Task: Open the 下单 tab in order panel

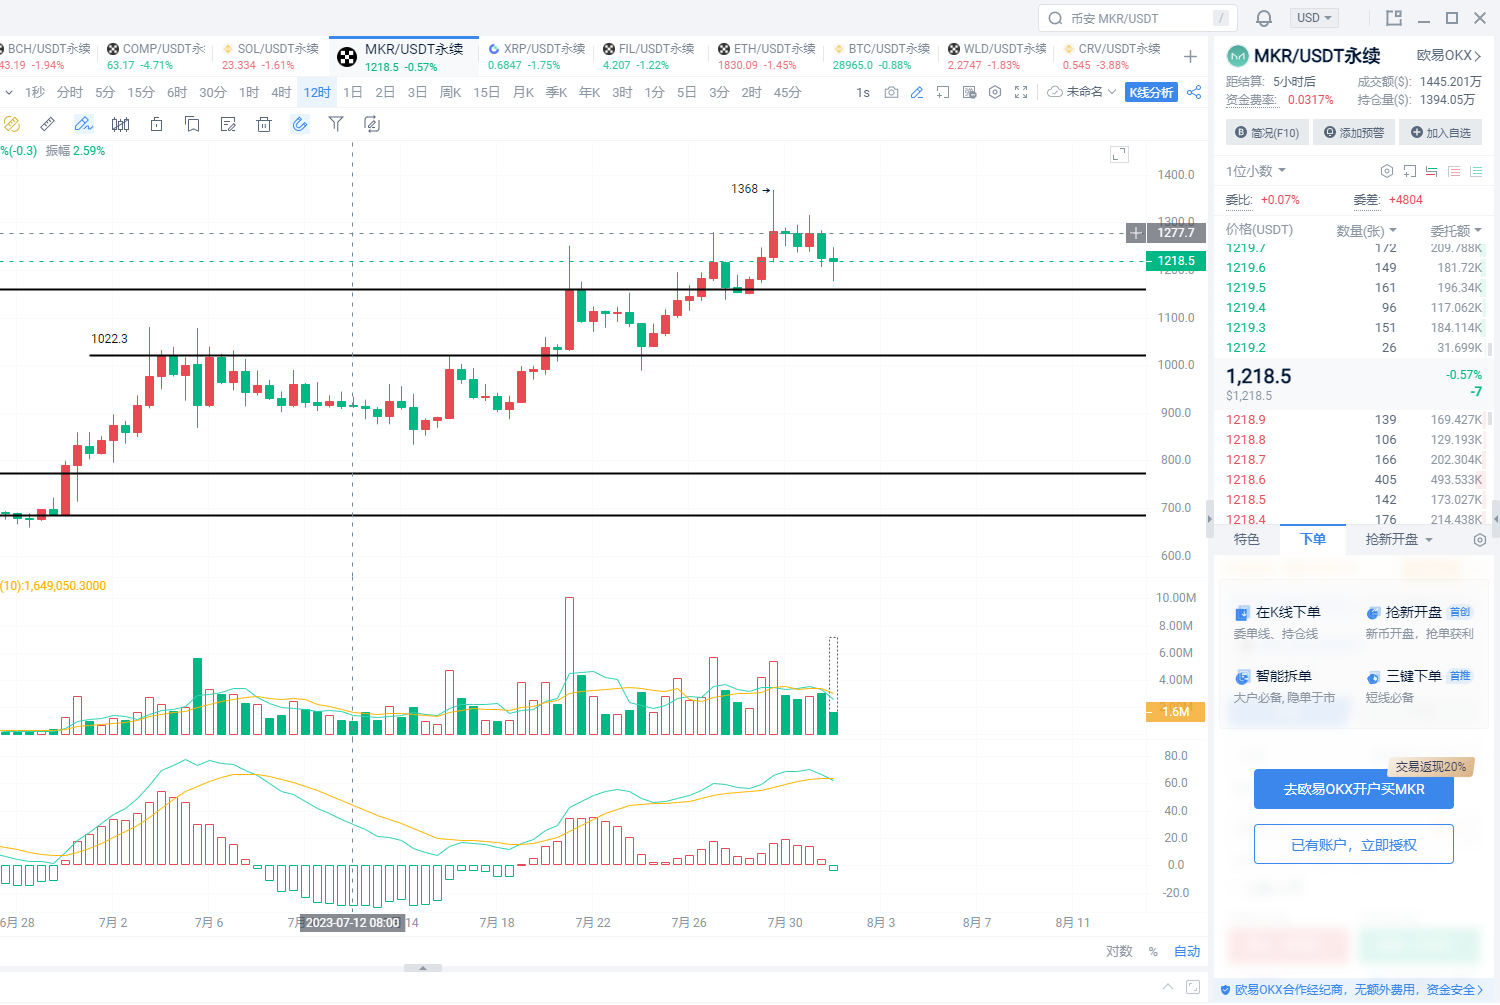Action: [1313, 539]
